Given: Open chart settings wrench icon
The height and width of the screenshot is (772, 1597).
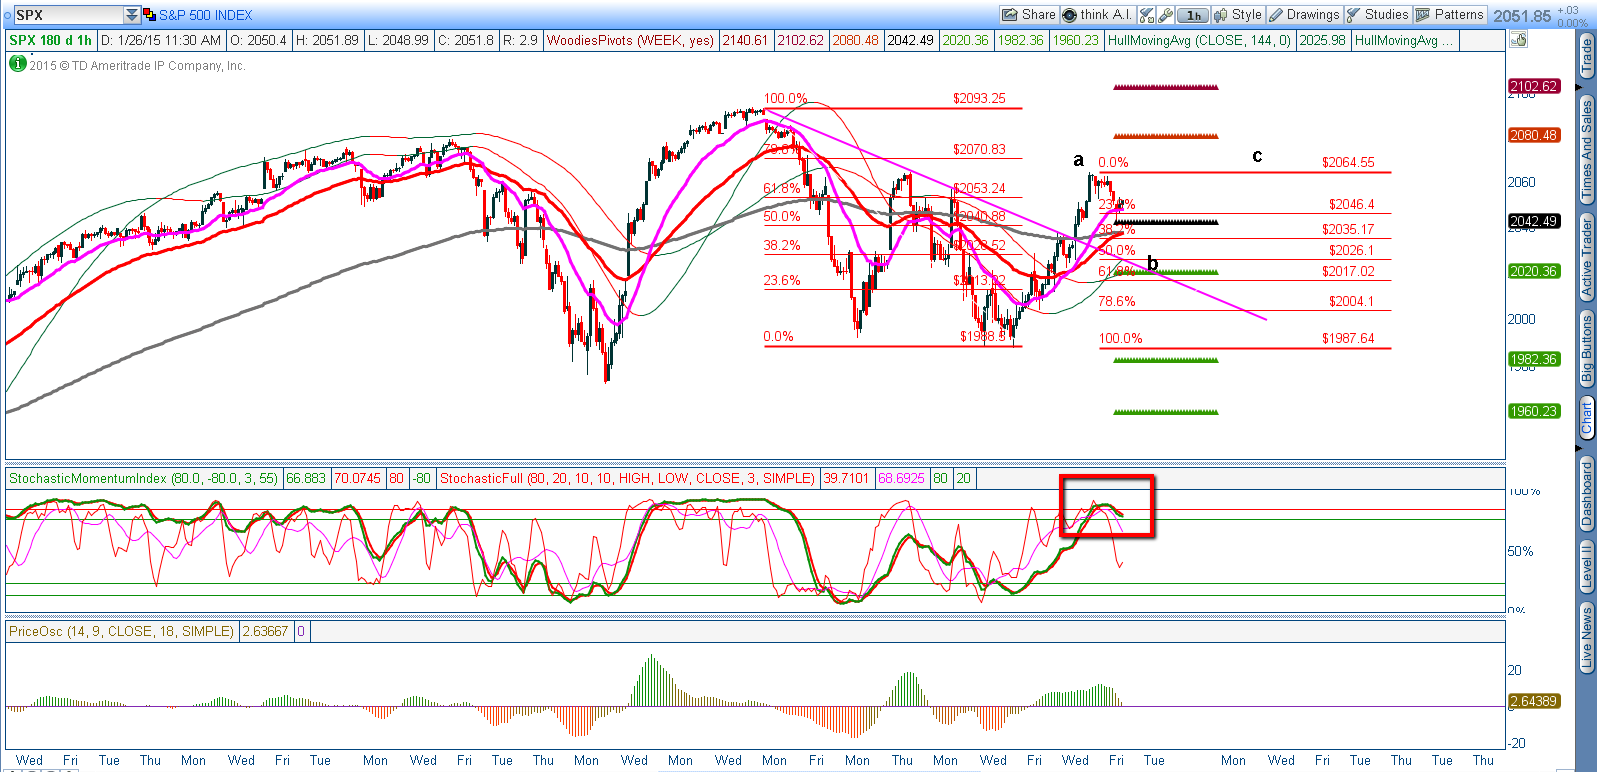Looking at the screenshot, I should click(1165, 15).
